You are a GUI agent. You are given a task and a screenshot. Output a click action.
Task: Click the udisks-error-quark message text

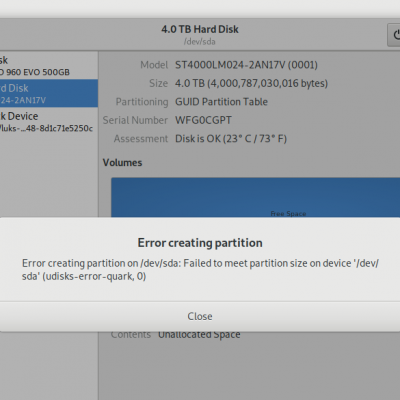pyautogui.click(x=200, y=270)
